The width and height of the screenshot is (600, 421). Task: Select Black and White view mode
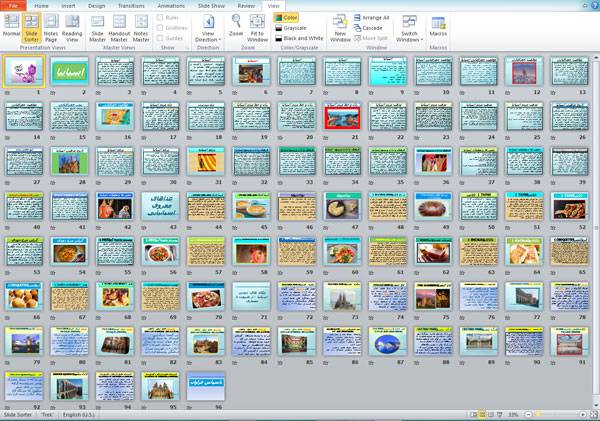click(x=299, y=38)
